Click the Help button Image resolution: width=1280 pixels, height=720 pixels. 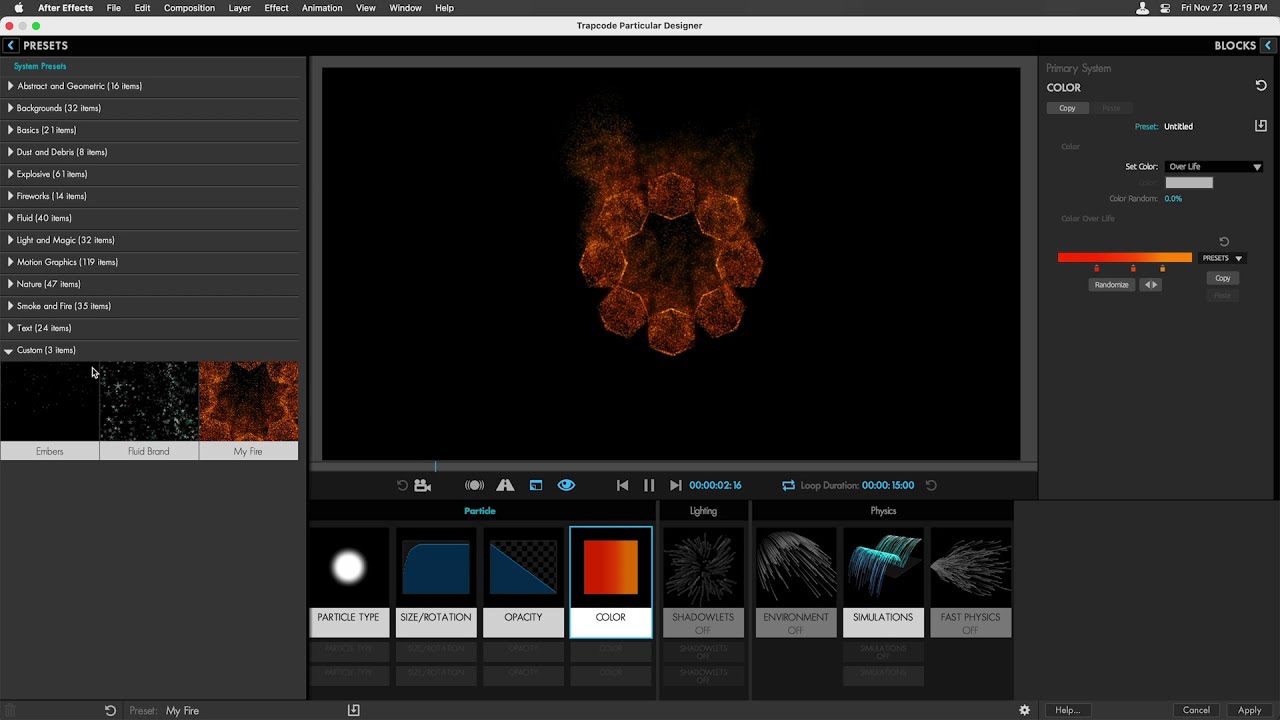click(x=1067, y=710)
